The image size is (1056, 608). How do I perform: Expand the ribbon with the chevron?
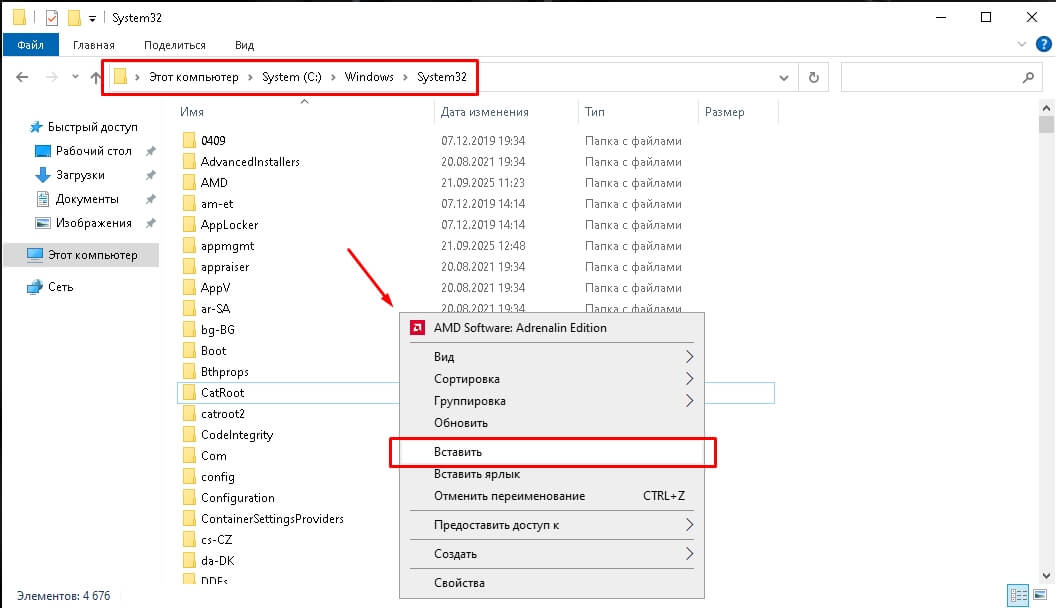coord(1021,44)
